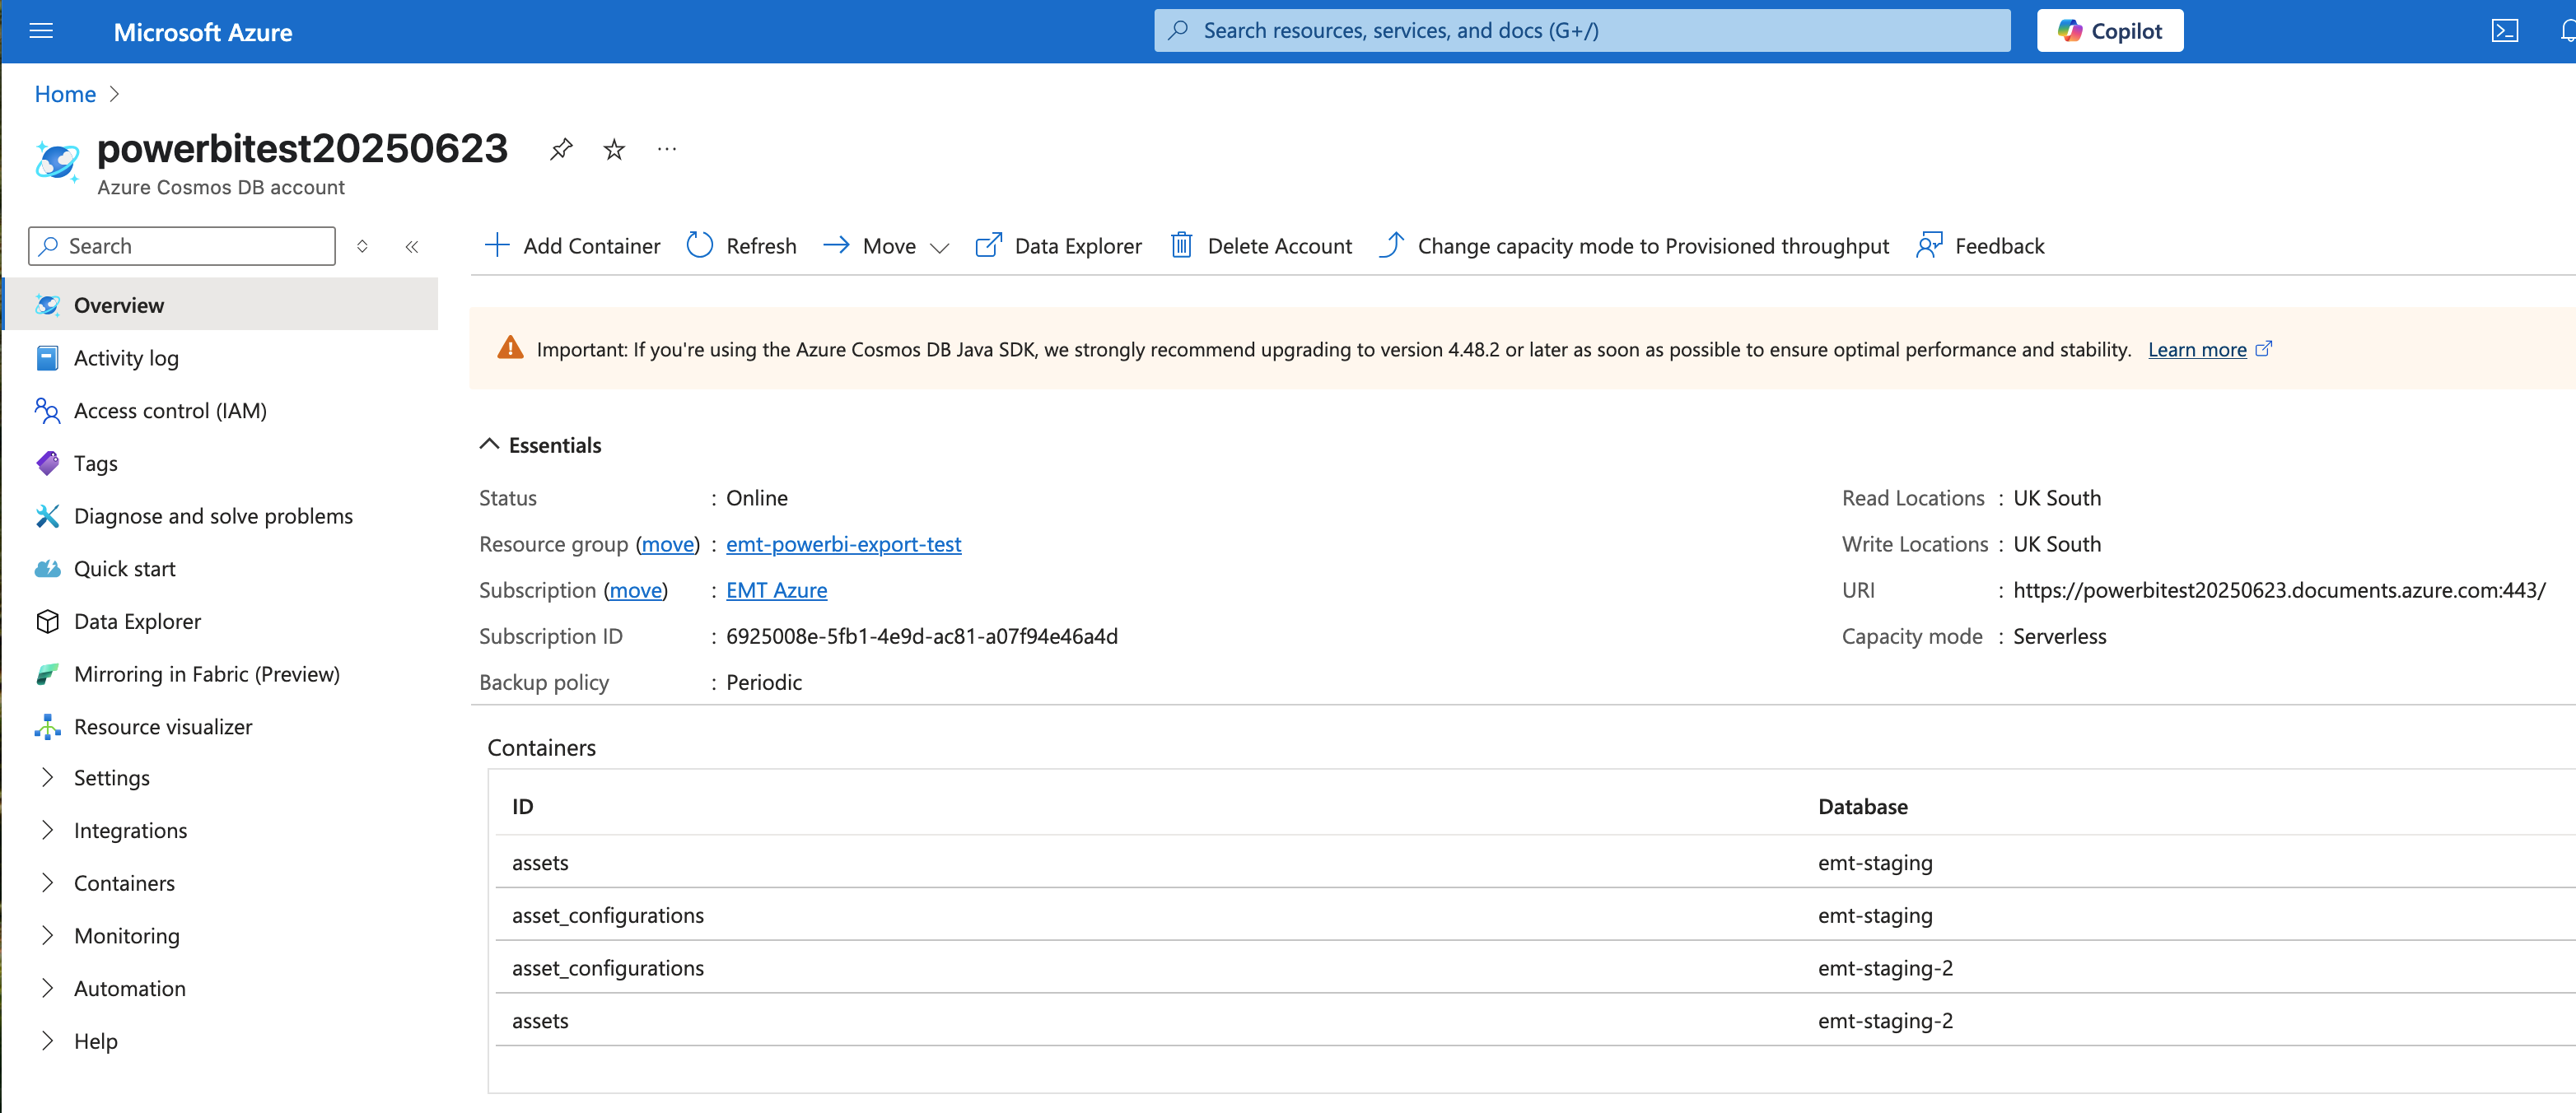Click the Access control IAM icon
This screenshot has width=2576, height=1113.
[x=47, y=411]
